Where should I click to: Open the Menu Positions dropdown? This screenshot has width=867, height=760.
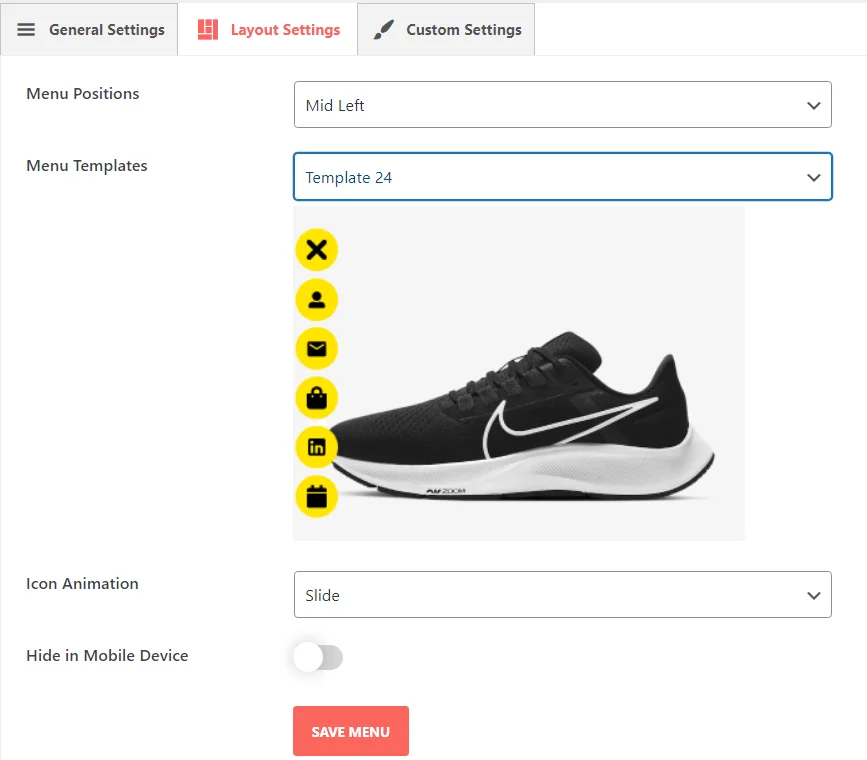click(x=562, y=105)
